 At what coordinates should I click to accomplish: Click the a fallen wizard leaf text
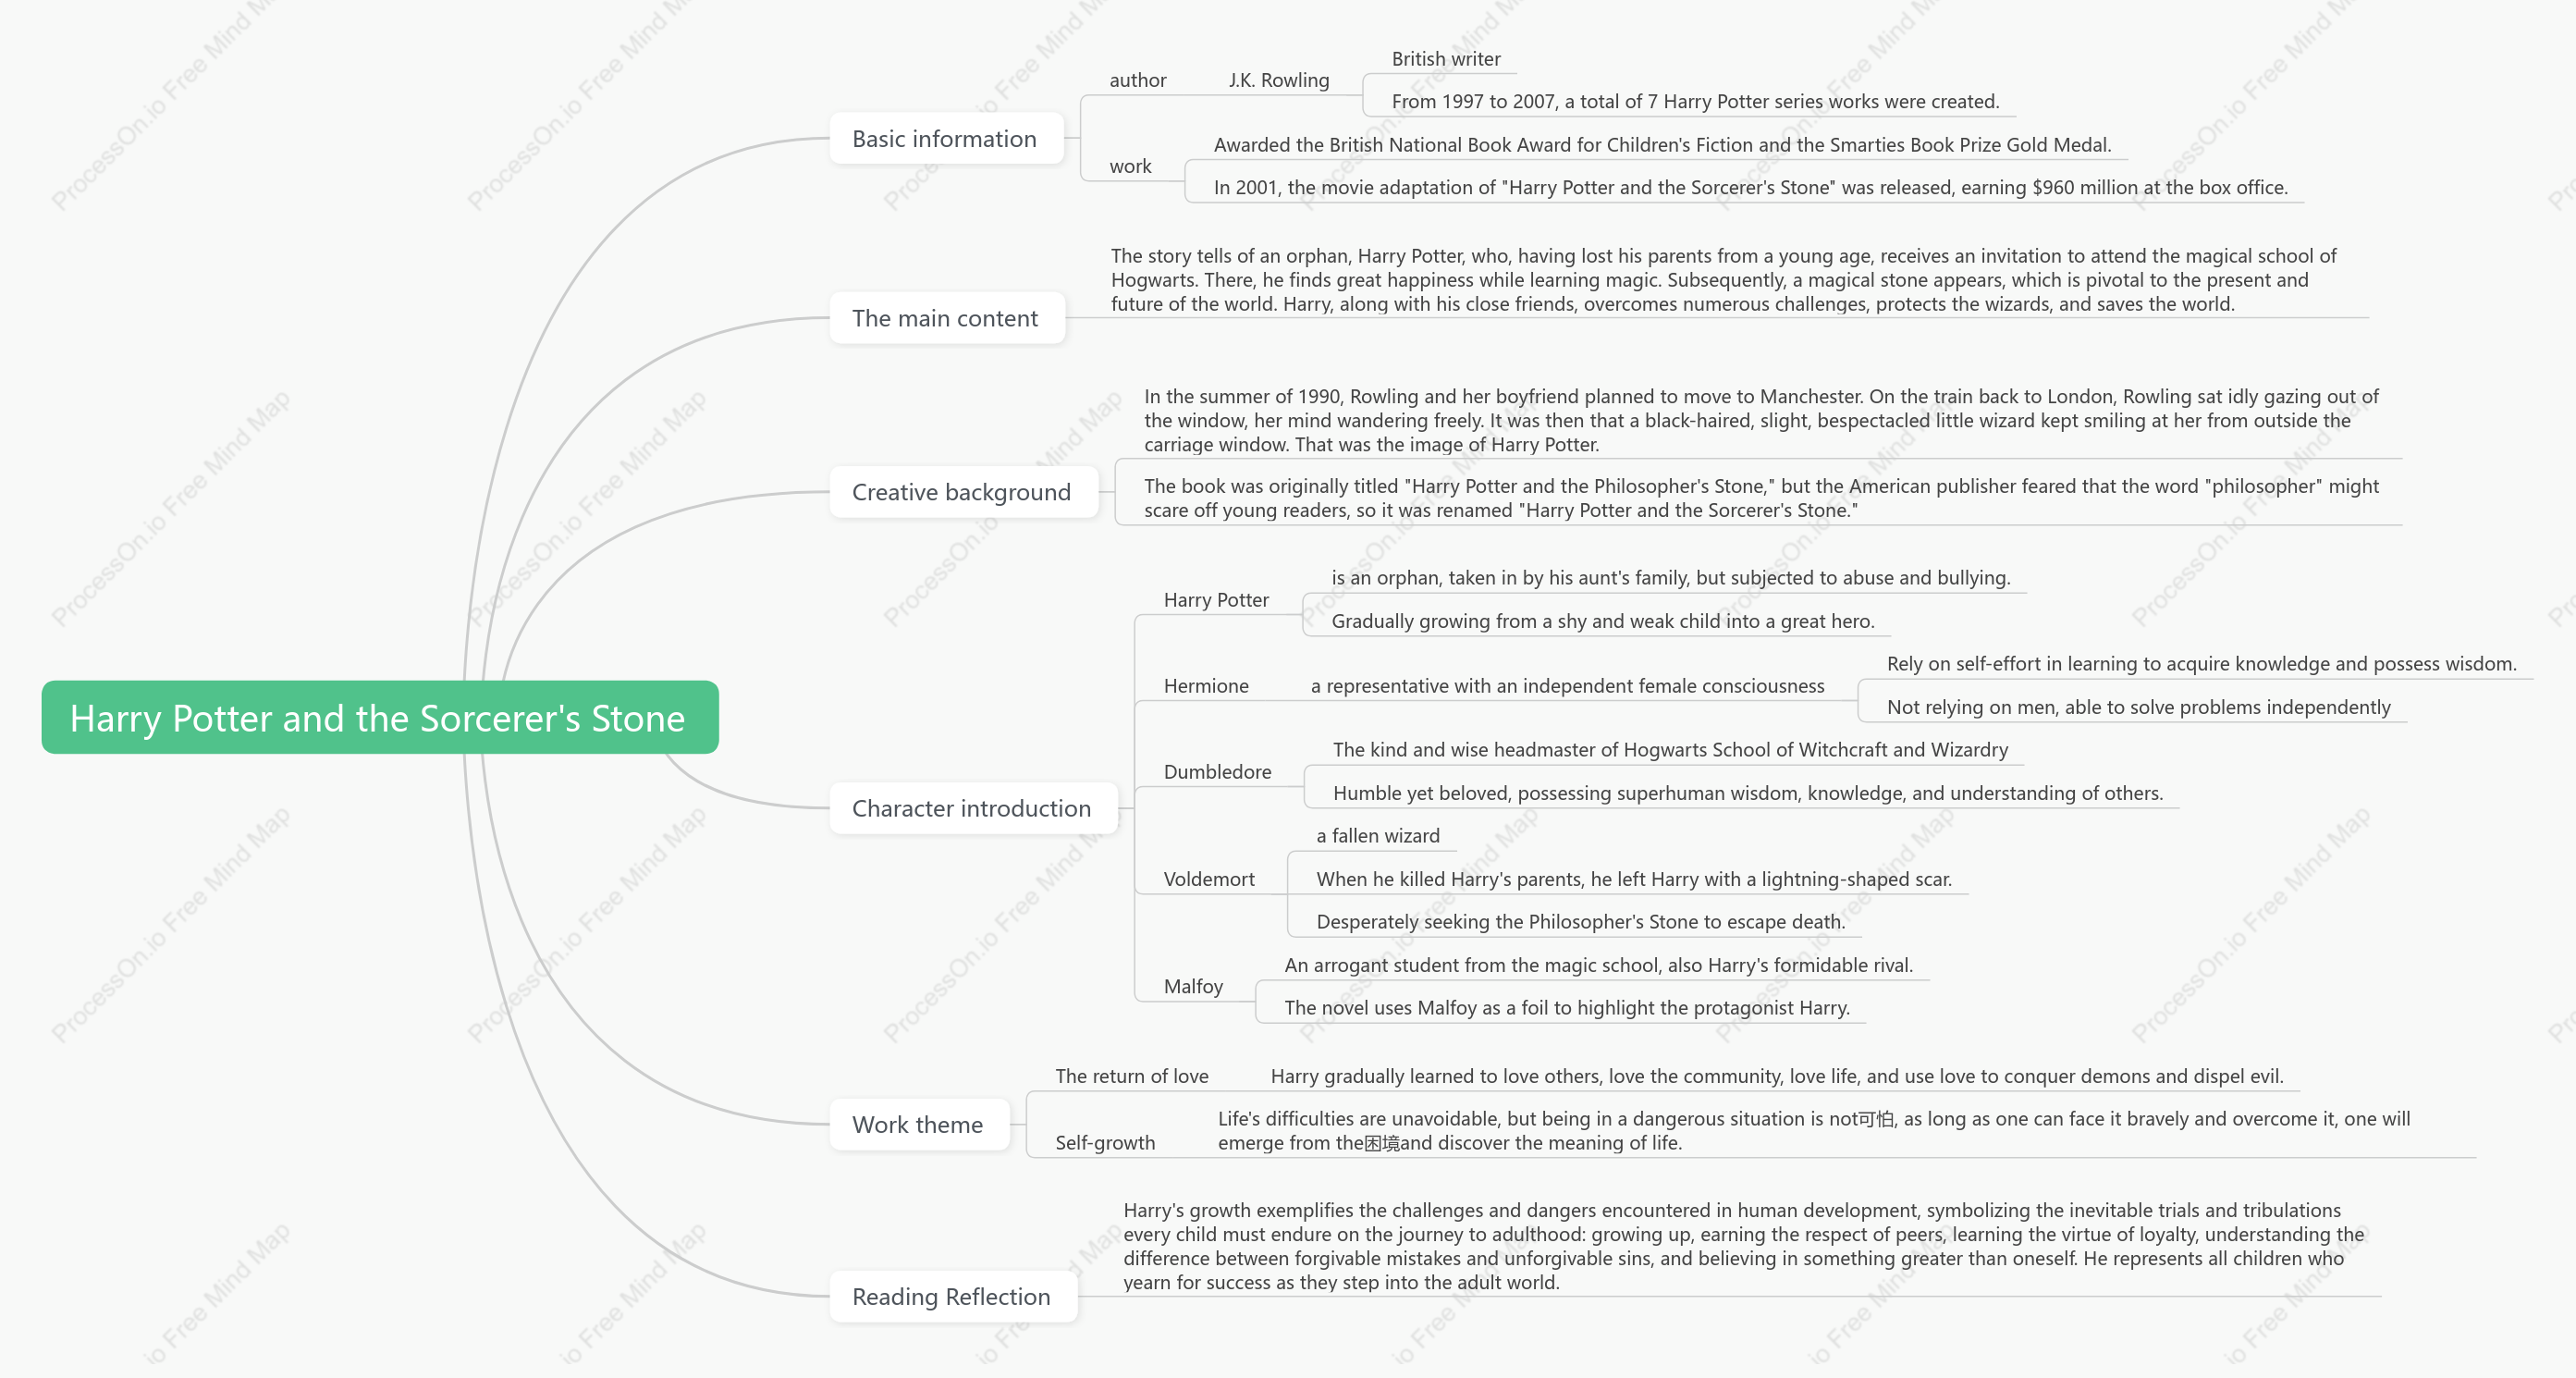pyautogui.click(x=1378, y=836)
